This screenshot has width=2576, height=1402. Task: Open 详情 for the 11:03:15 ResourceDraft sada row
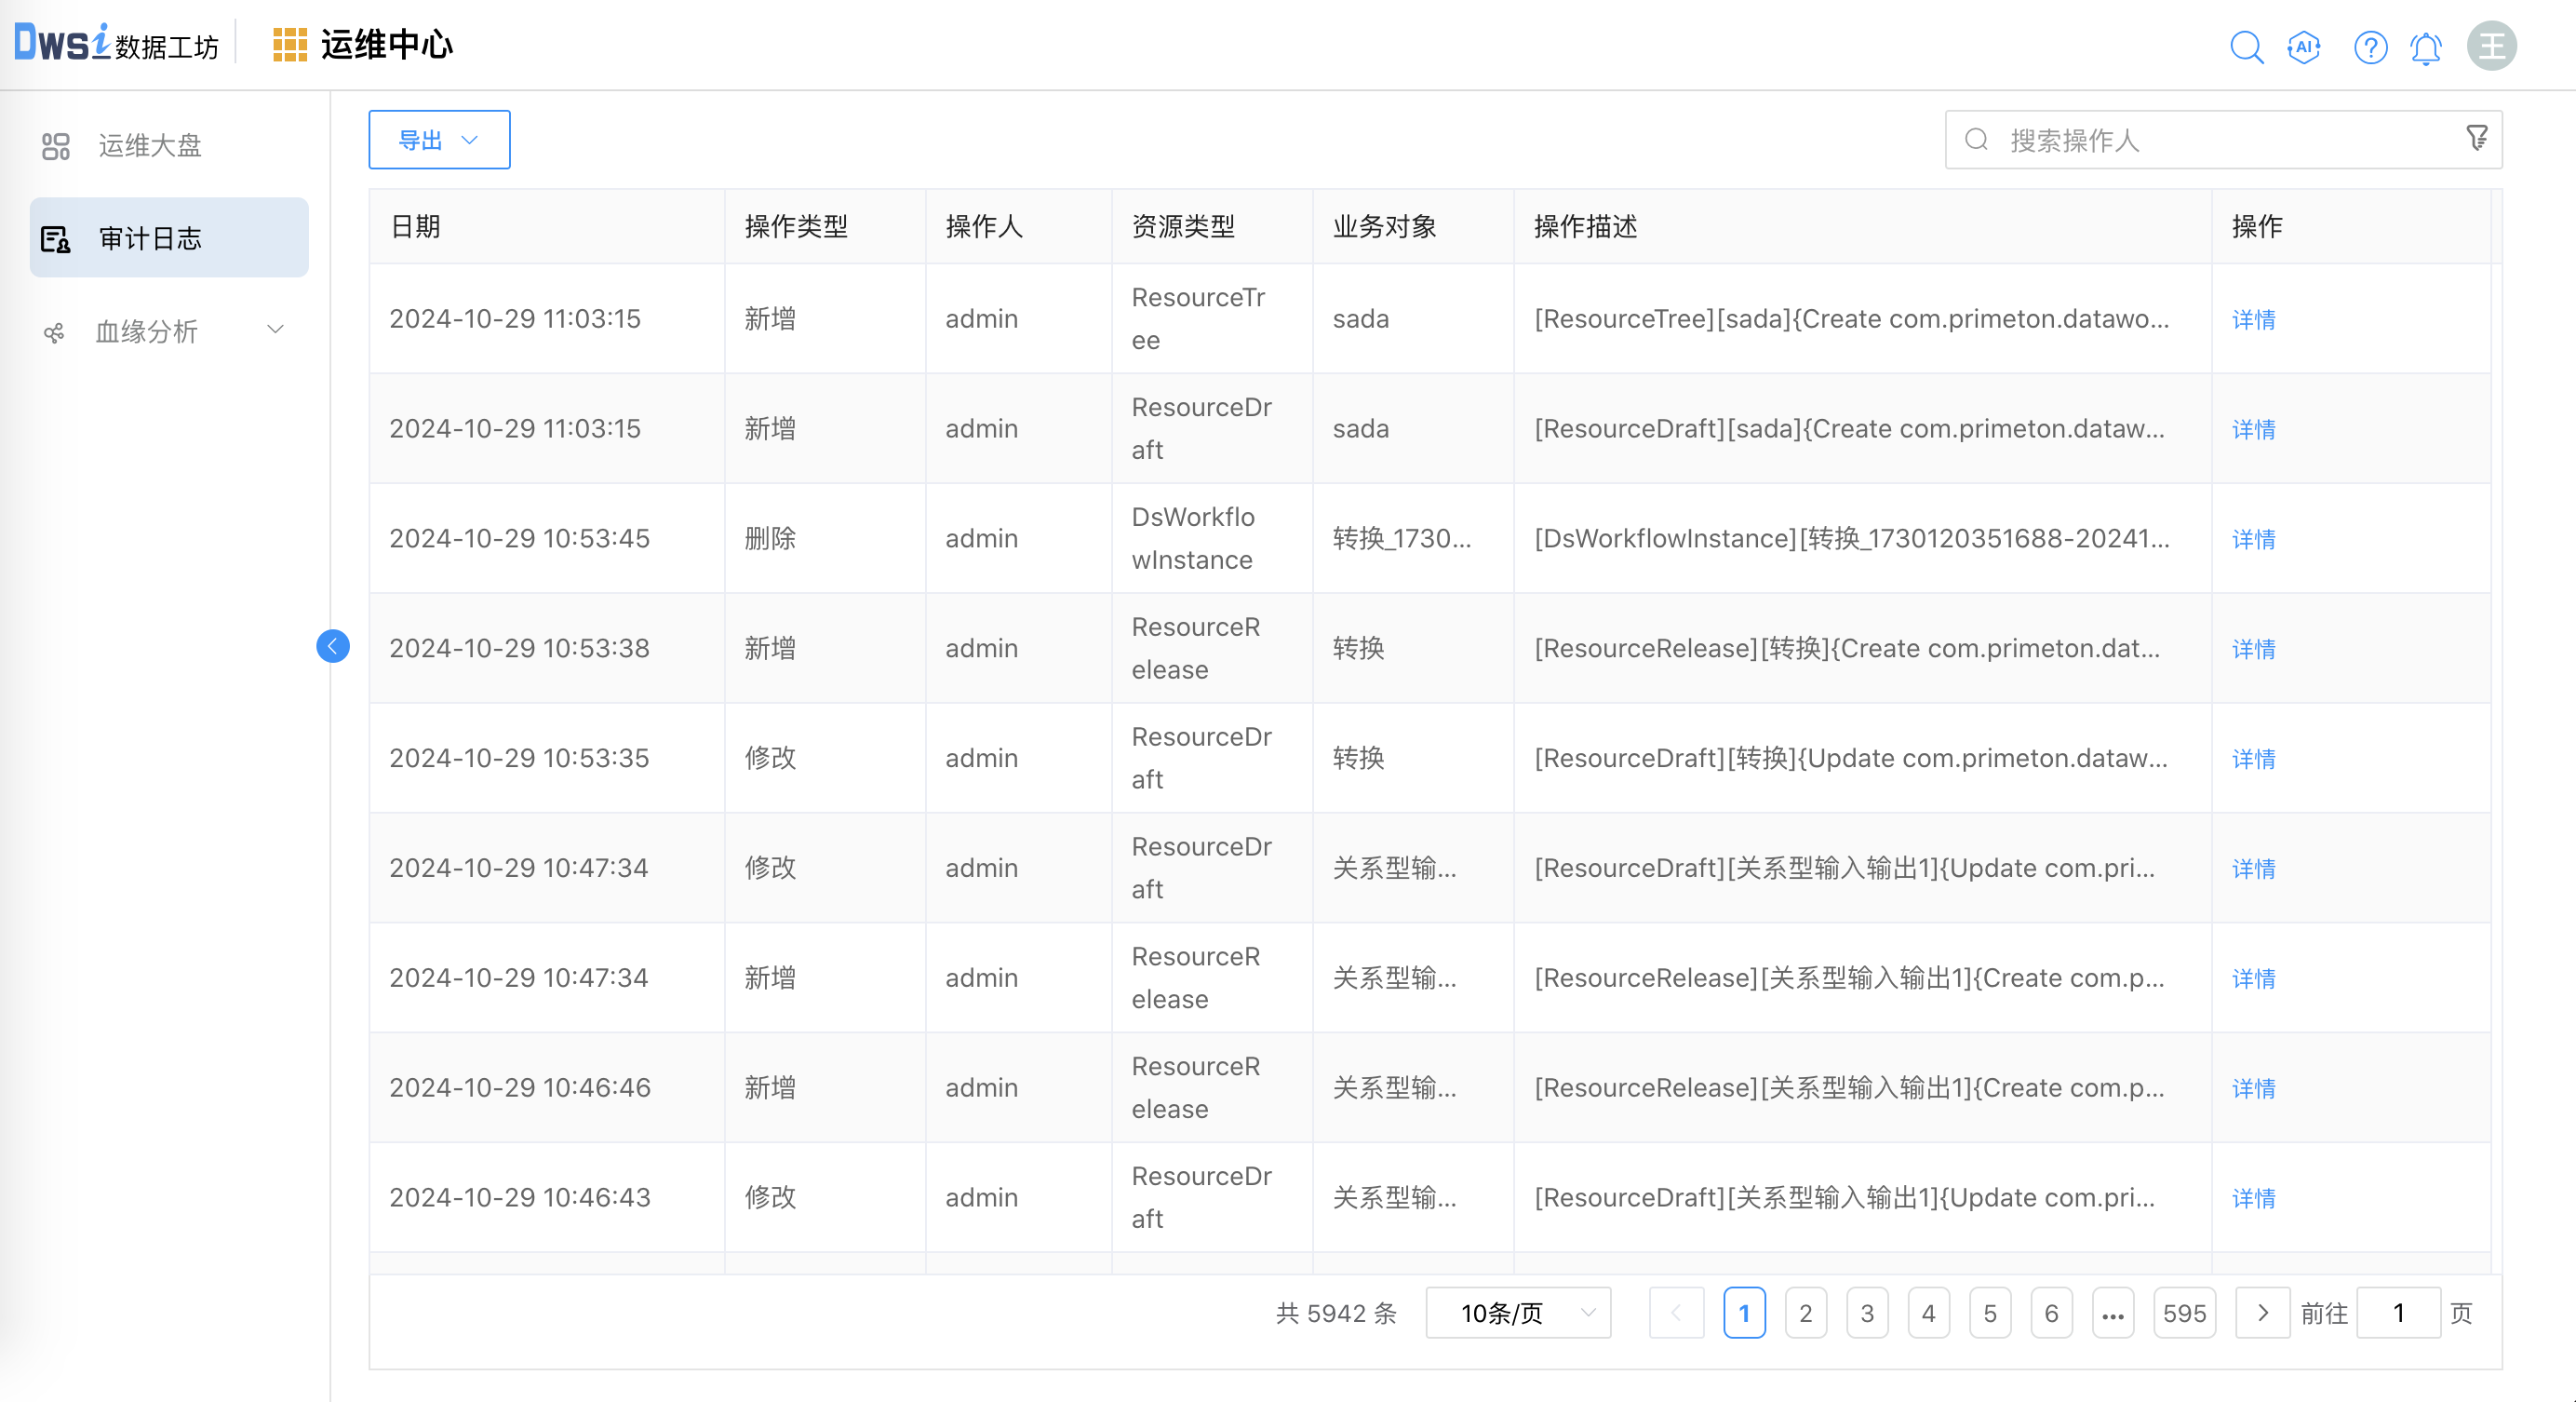(x=2253, y=429)
